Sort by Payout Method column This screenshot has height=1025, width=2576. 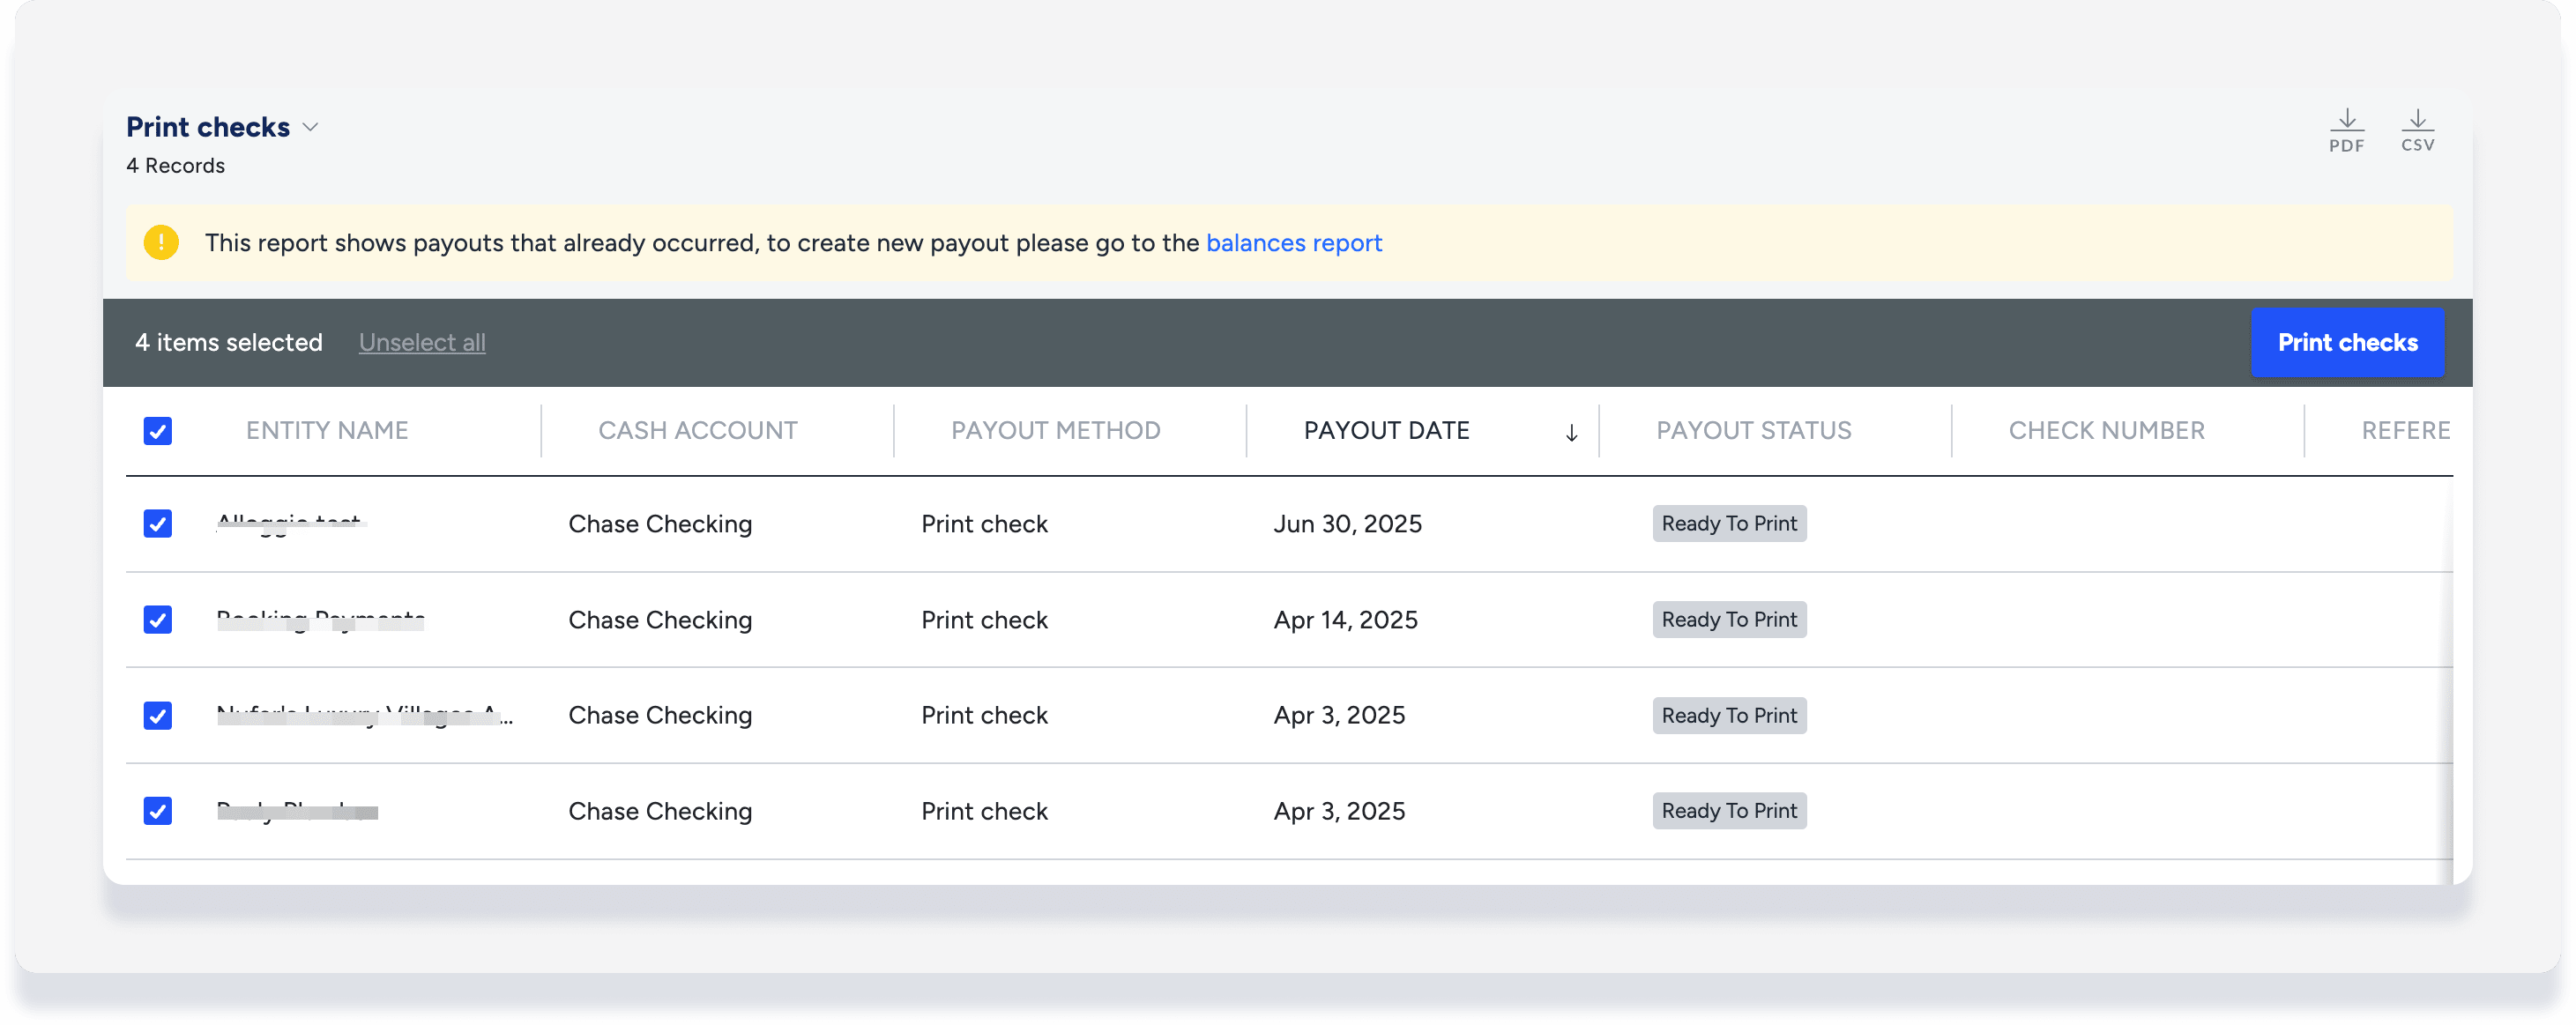point(1055,431)
